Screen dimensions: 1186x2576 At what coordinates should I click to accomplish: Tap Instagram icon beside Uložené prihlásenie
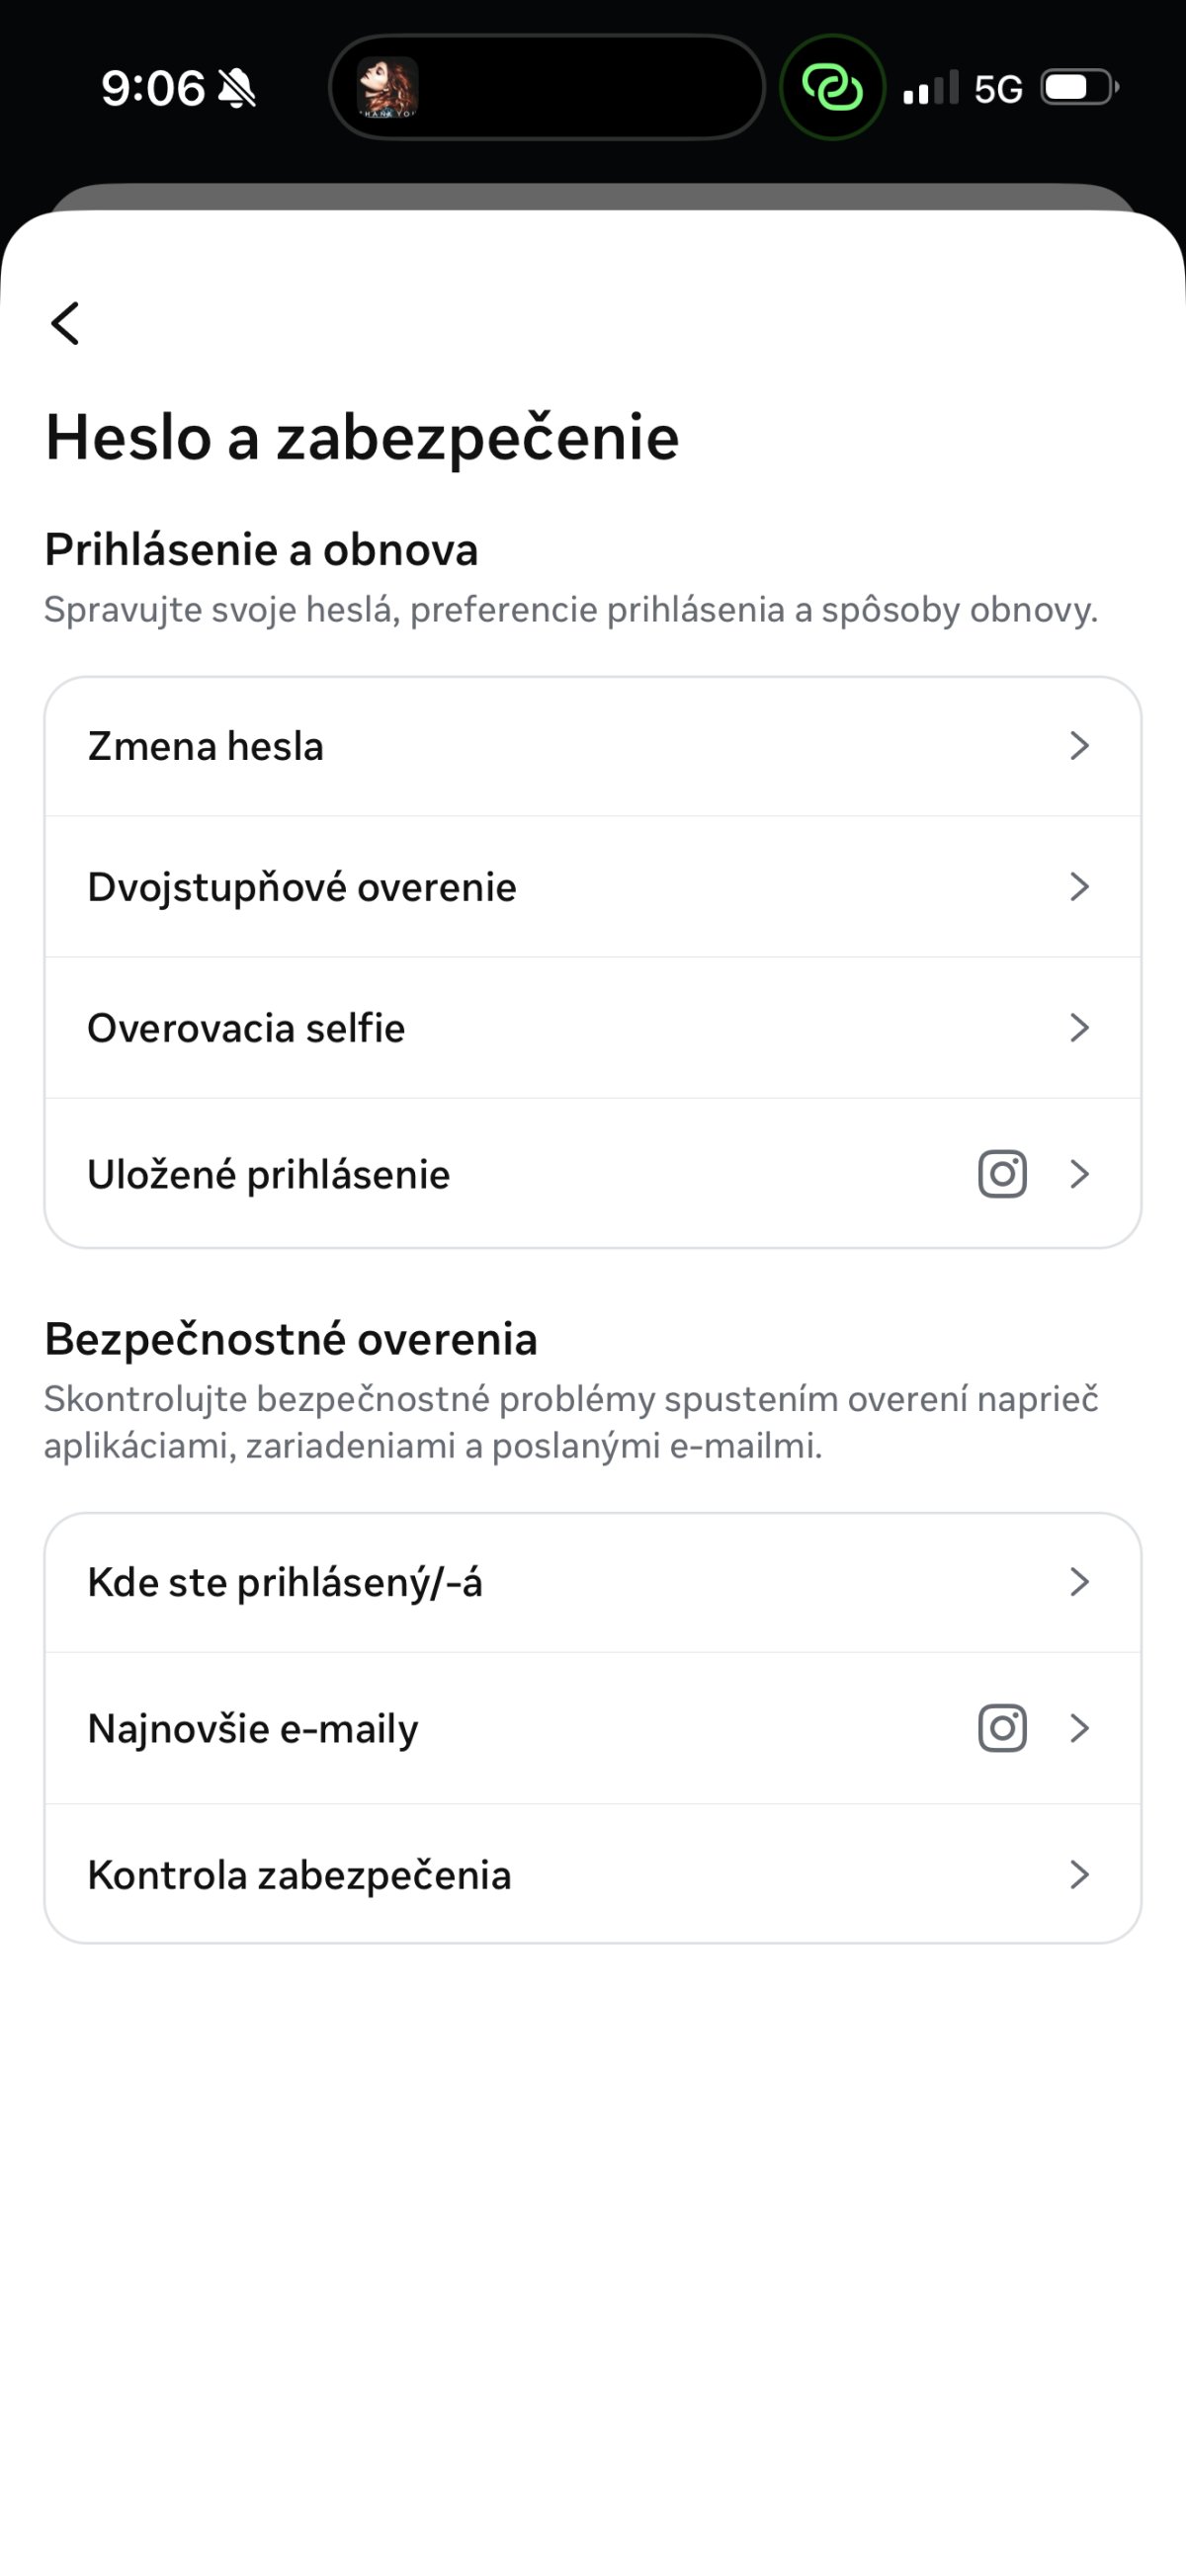click(x=1002, y=1174)
